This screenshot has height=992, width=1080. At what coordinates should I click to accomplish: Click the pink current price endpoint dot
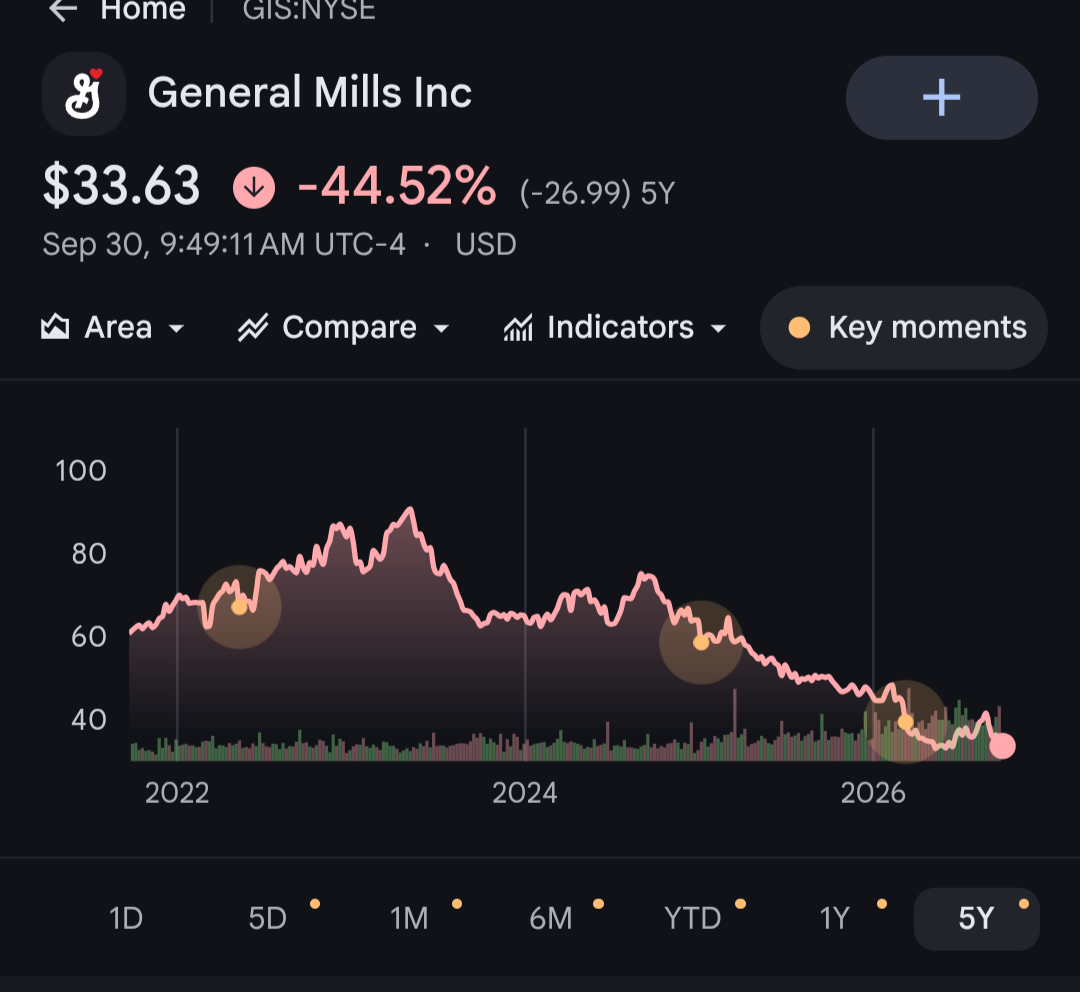click(1002, 746)
